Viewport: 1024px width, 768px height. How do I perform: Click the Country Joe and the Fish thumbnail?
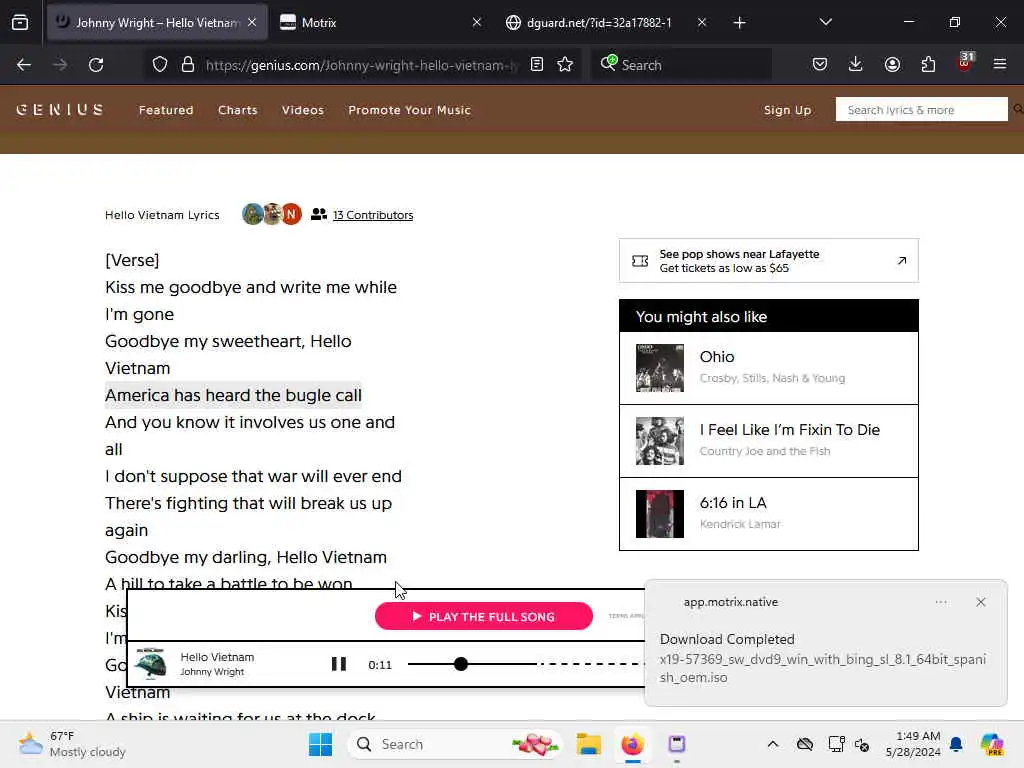tap(660, 441)
